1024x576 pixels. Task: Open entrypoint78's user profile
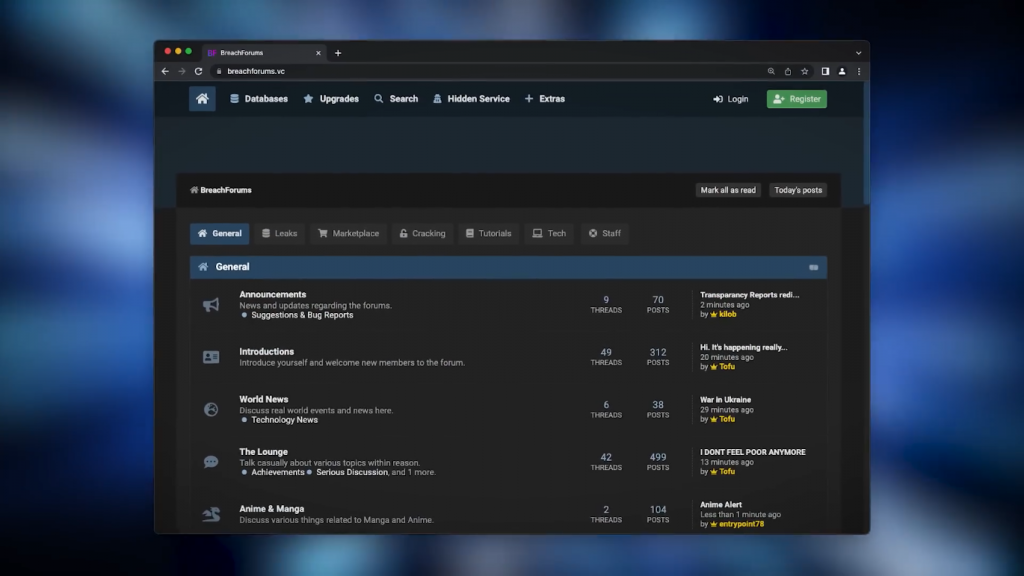(741, 524)
